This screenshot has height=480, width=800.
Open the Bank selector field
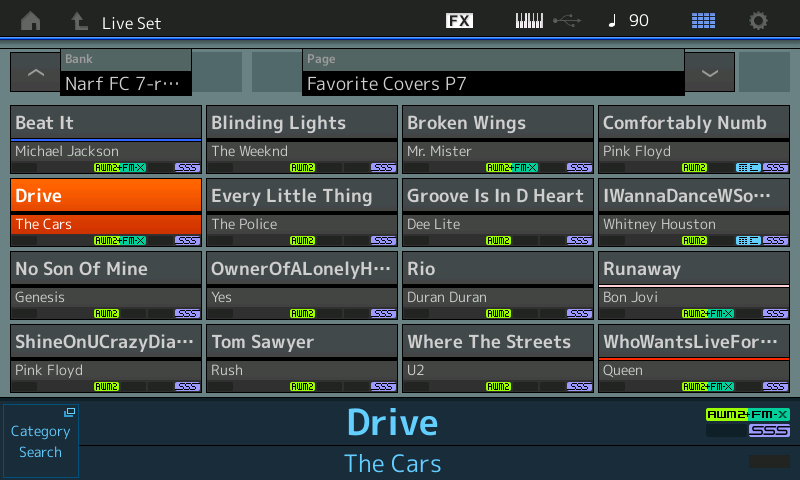[126, 73]
